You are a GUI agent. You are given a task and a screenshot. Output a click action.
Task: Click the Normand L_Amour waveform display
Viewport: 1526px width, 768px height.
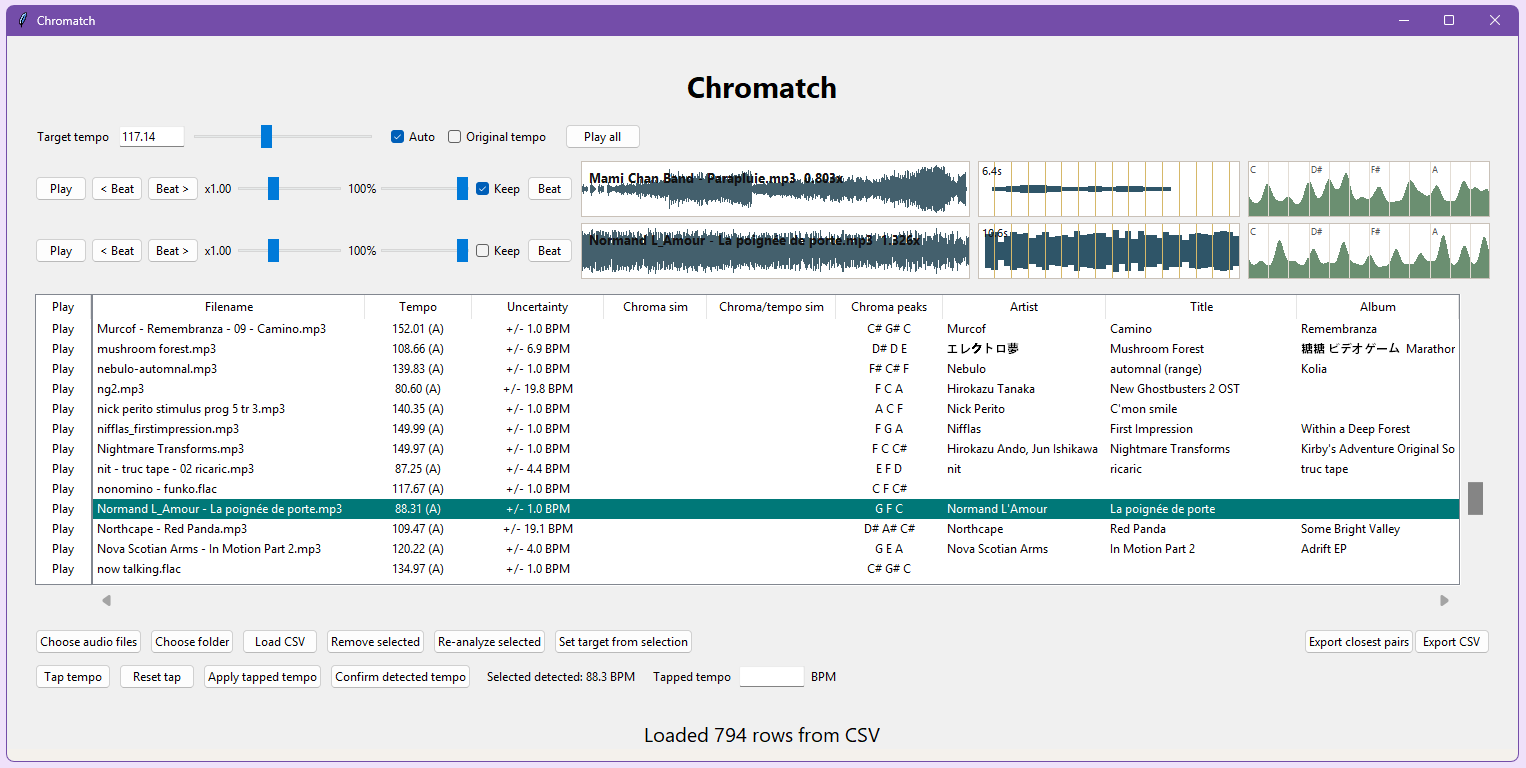click(x=775, y=251)
